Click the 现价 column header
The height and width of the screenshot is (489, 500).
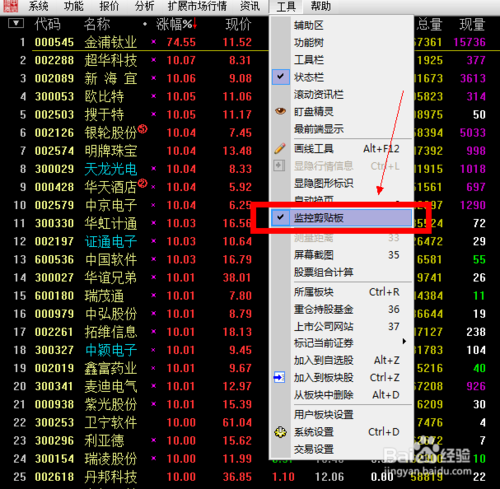(x=238, y=24)
